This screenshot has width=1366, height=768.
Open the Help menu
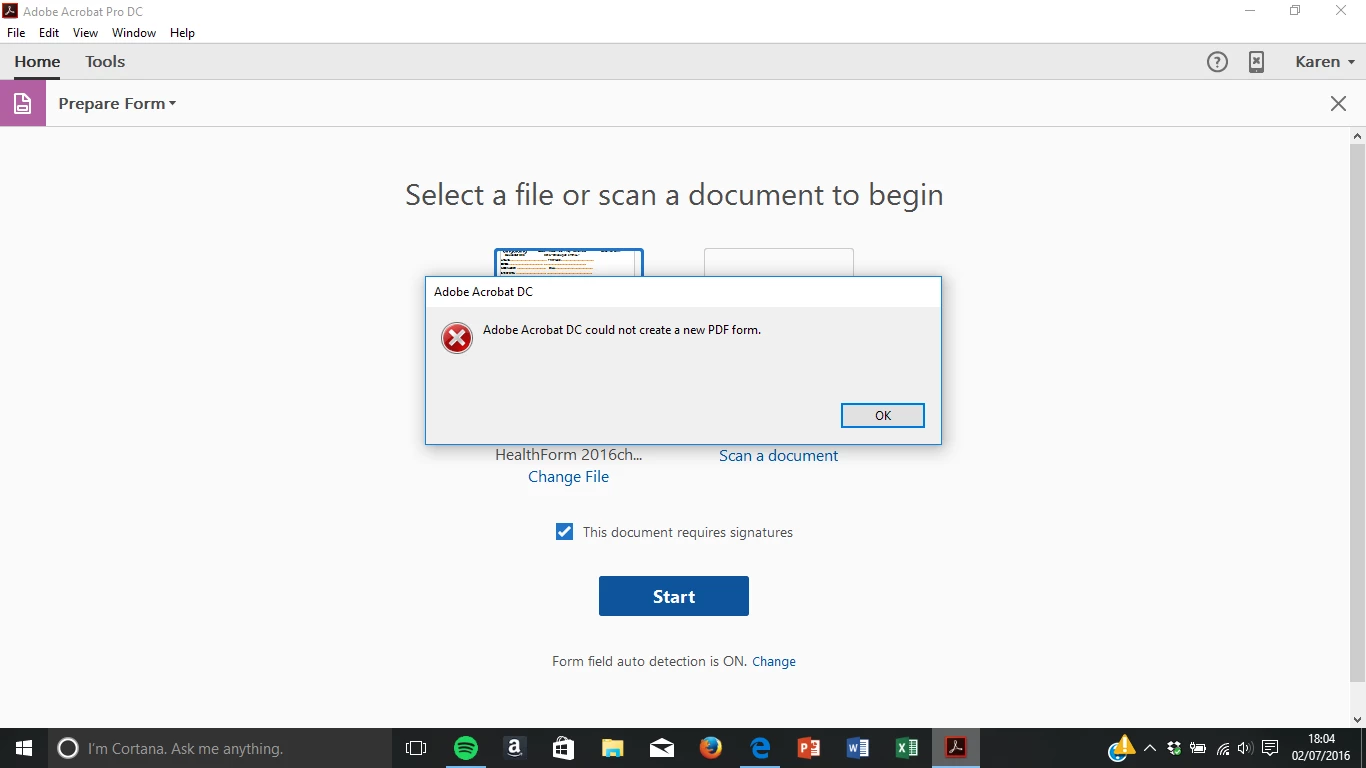tap(182, 33)
